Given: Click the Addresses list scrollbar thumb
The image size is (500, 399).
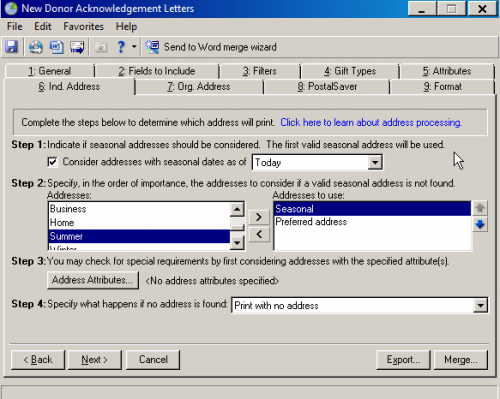Looking at the screenshot, I should 237,228.
